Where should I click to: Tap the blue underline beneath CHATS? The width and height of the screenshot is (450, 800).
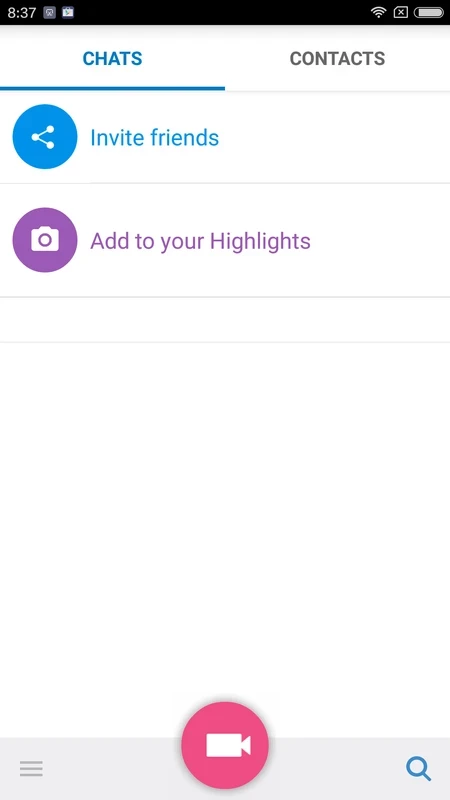tap(112, 88)
